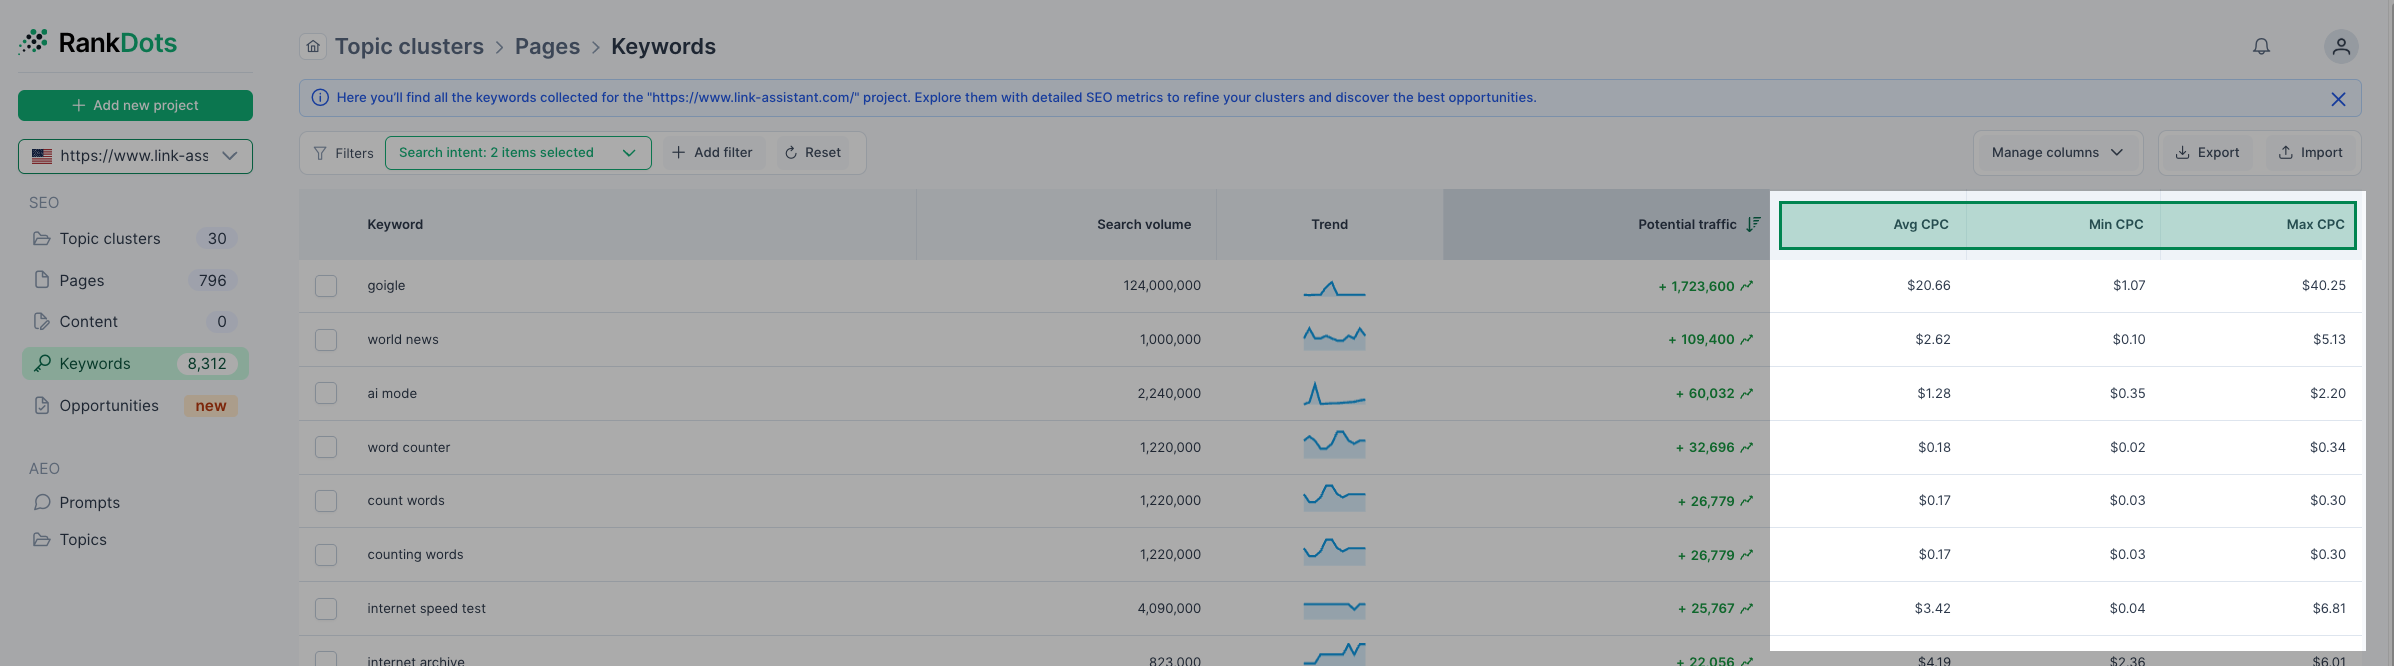This screenshot has height=666, width=2394.
Task: Dismiss the blue info banner
Action: point(2338,98)
